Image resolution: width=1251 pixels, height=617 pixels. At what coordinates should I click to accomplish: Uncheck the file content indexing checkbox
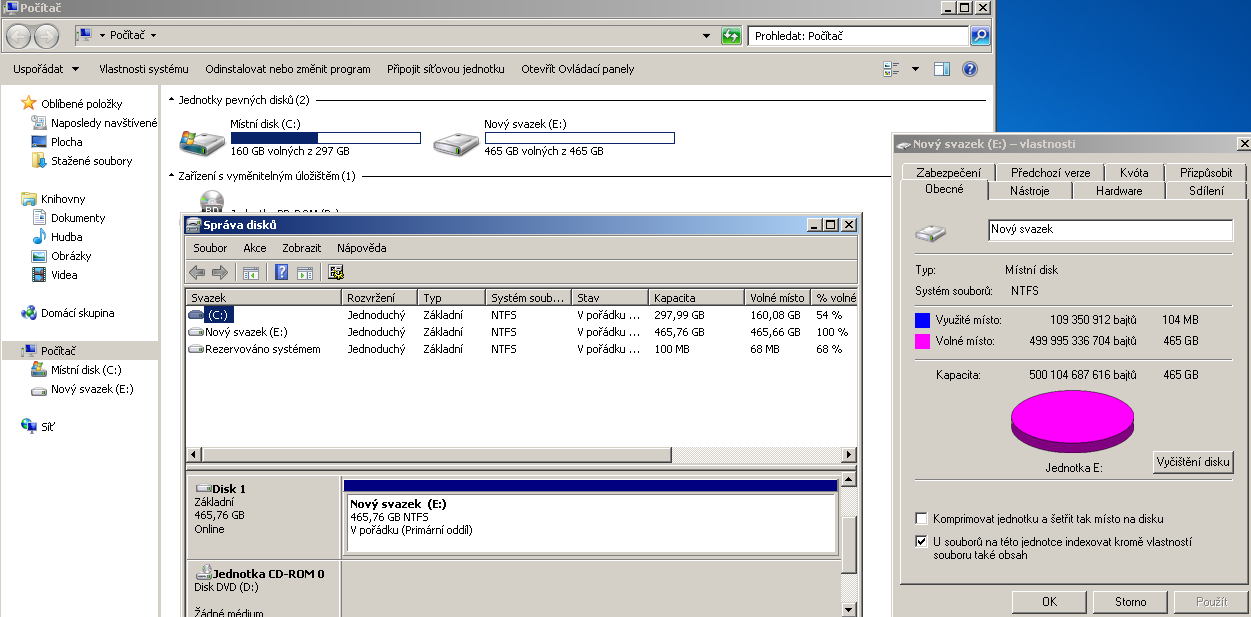(921, 542)
